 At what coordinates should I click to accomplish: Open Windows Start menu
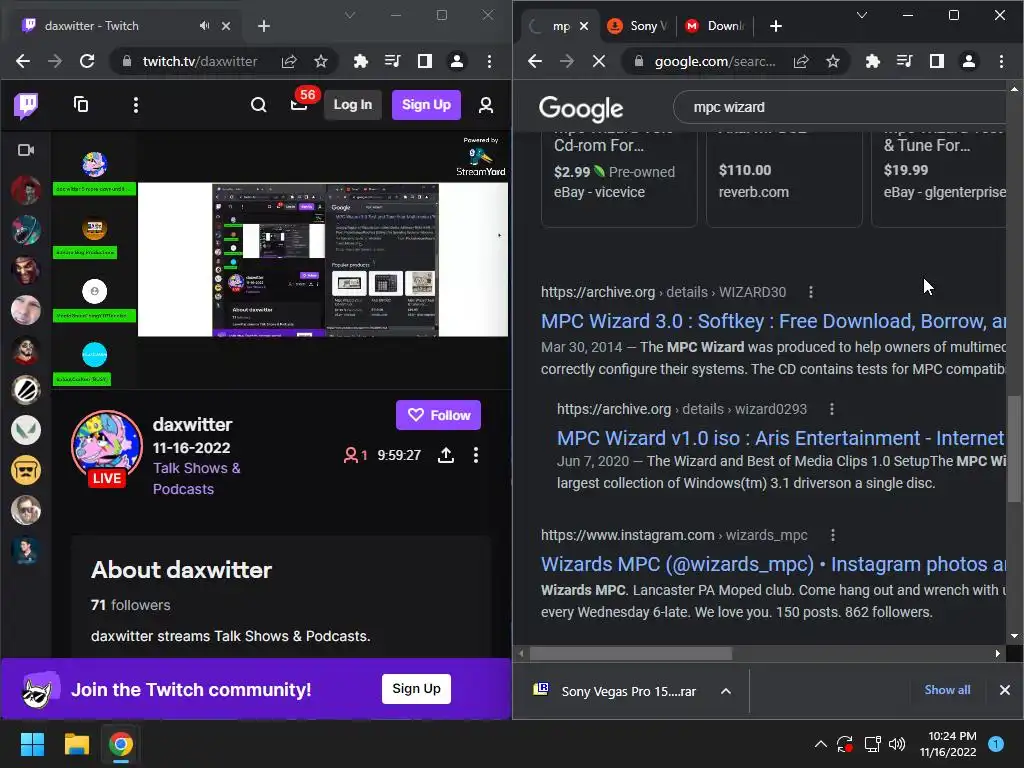[x=32, y=744]
